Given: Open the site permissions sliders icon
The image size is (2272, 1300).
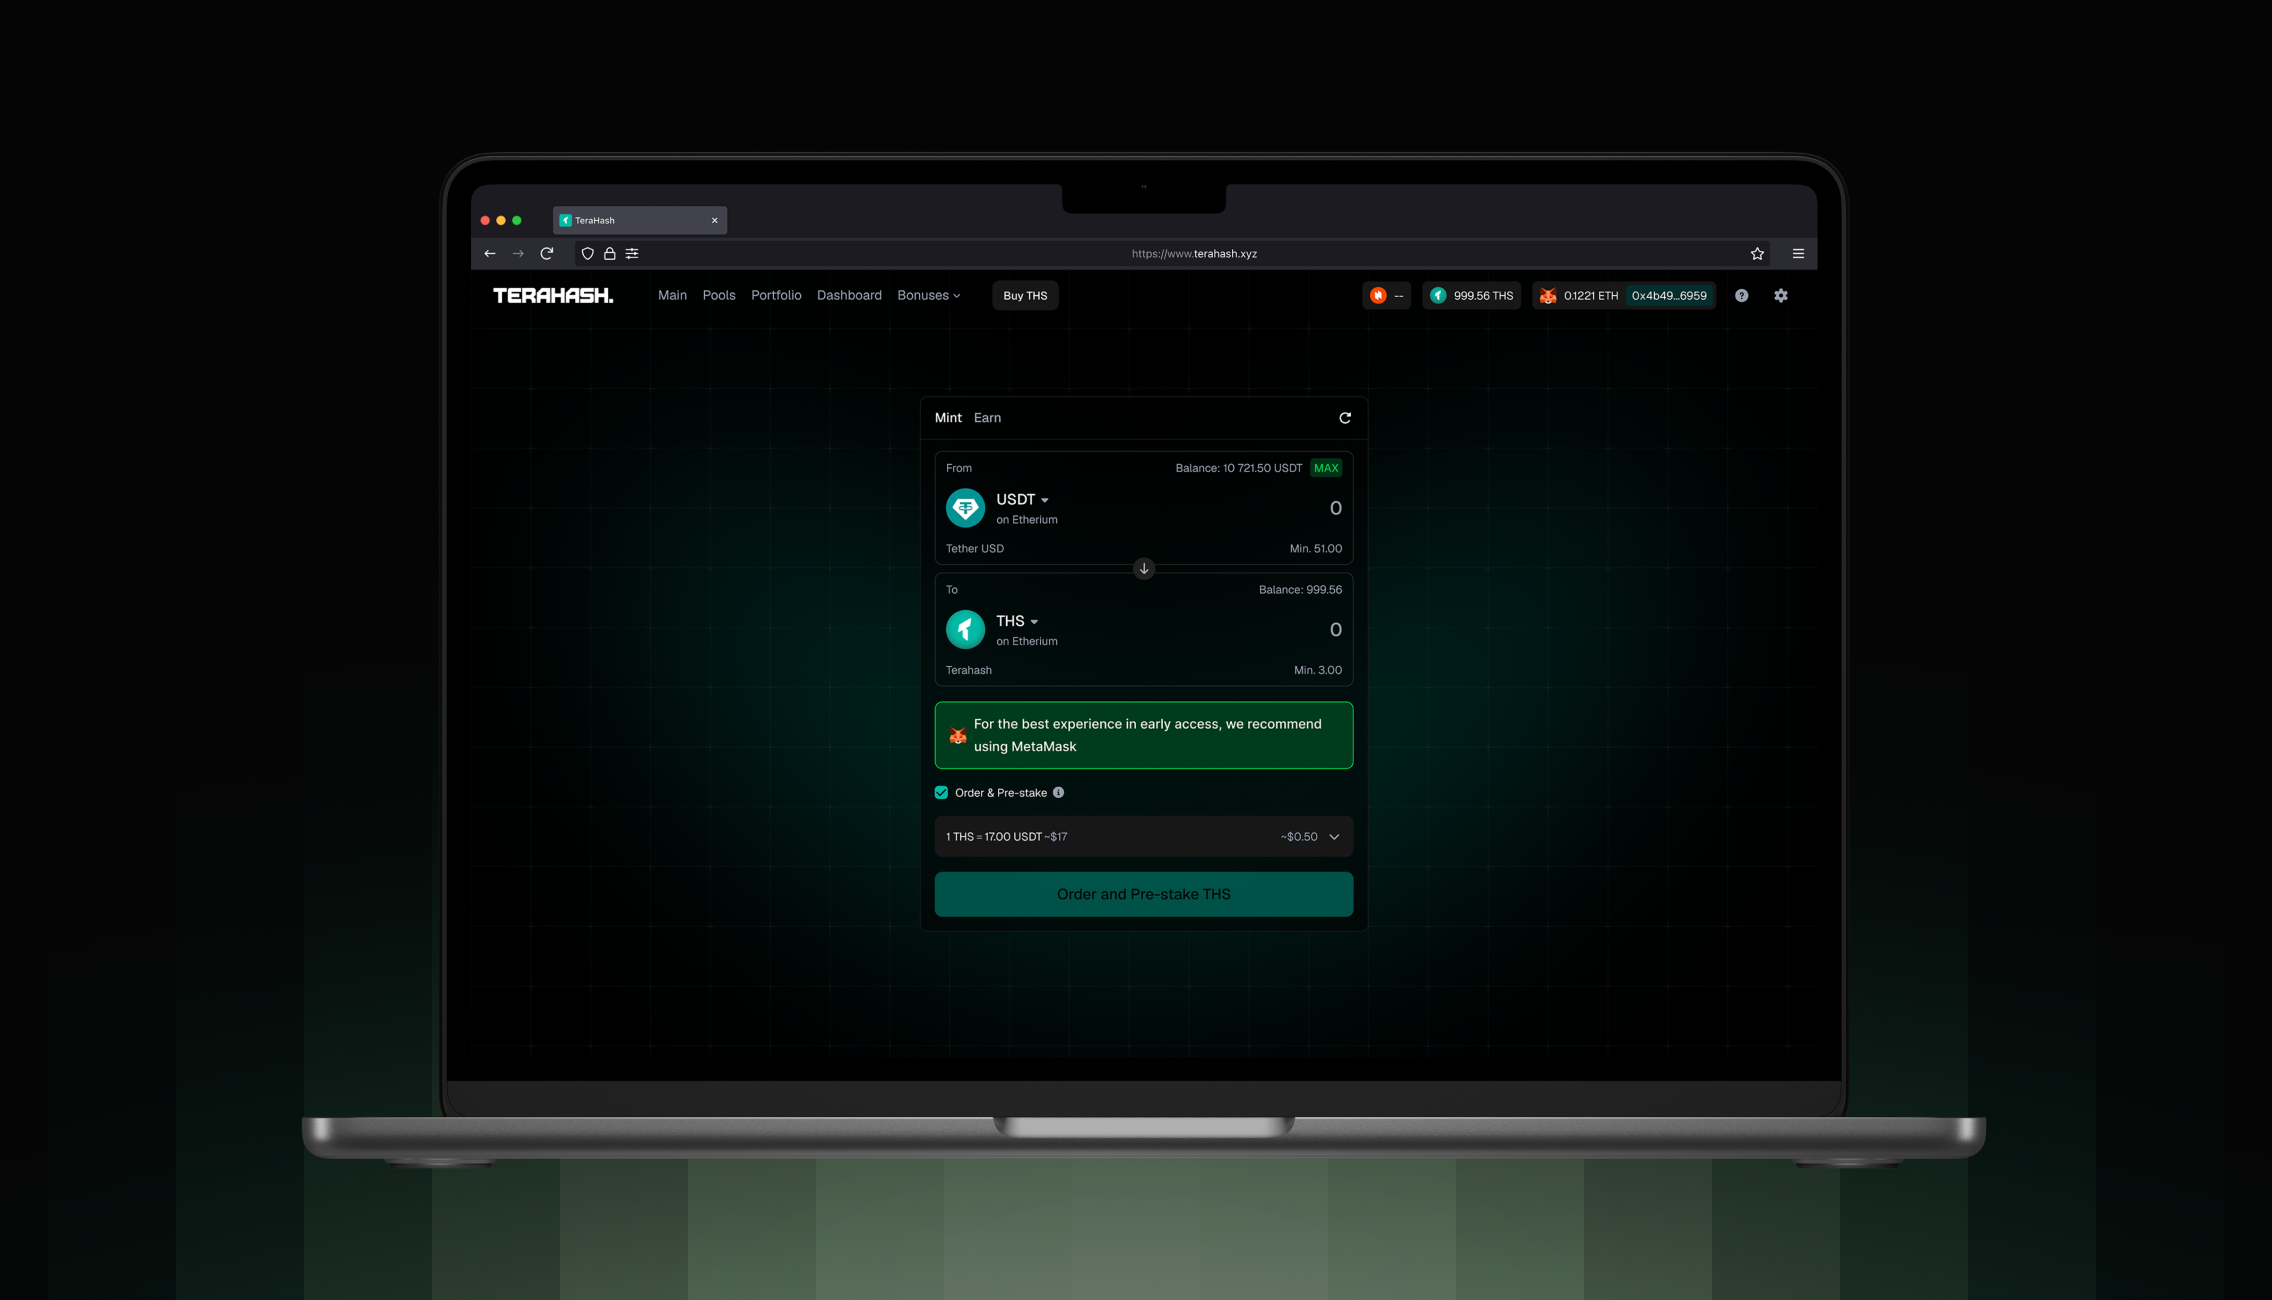Looking at the screenshot, I should point(632,254).
